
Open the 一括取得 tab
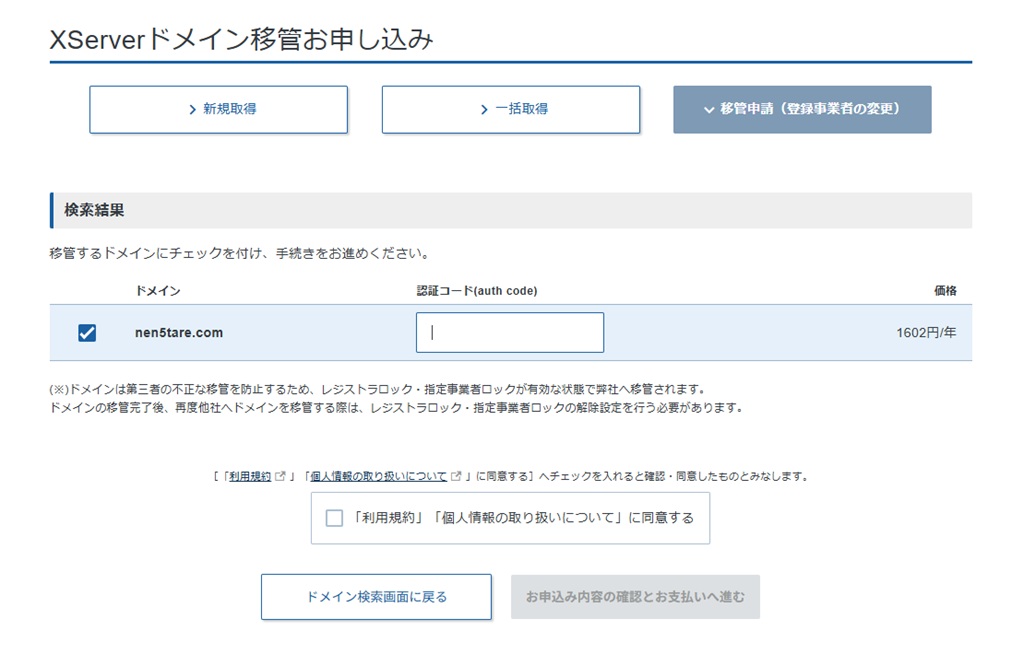coord(511,110)
